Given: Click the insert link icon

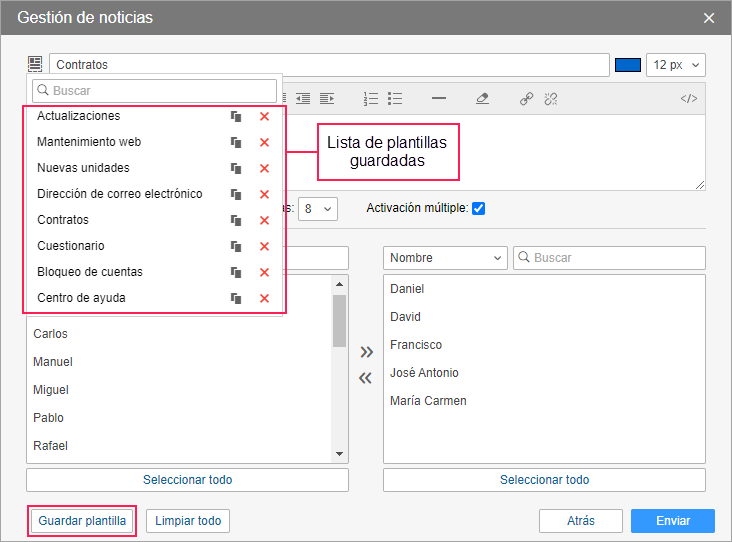Looking at the screenshot, I should 526,99.
